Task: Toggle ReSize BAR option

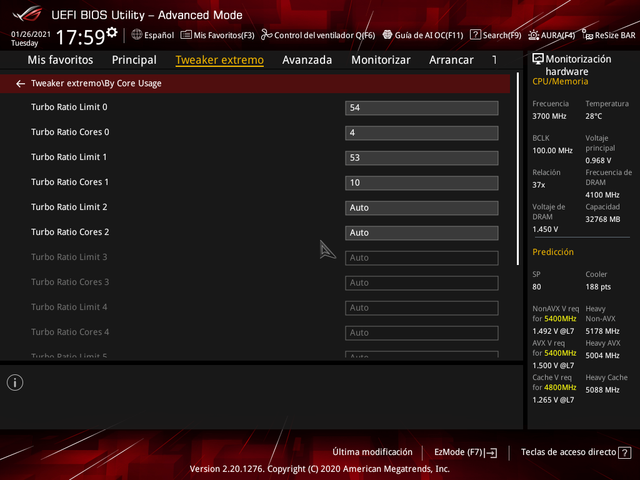Action: tap(609, 35)
